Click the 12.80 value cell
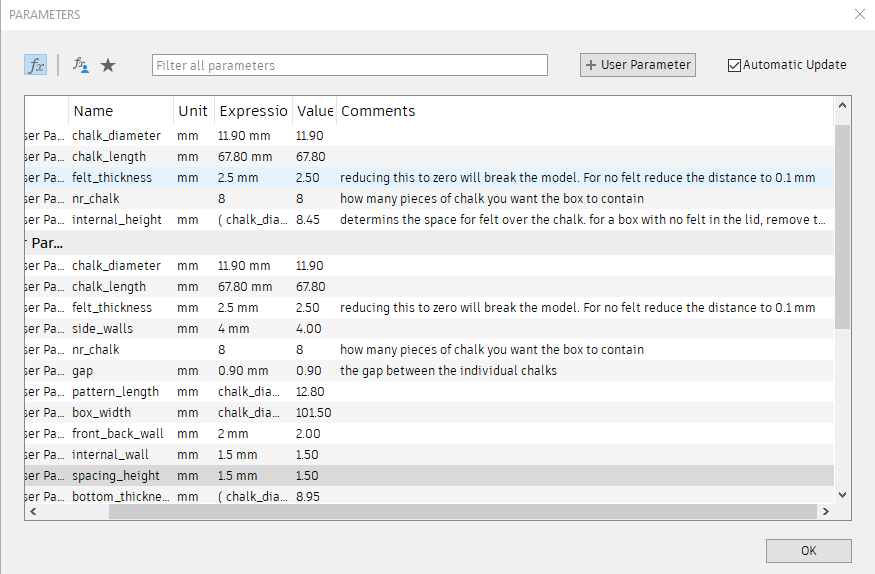Viewport: 875px width, 574px height. (310, 392)
